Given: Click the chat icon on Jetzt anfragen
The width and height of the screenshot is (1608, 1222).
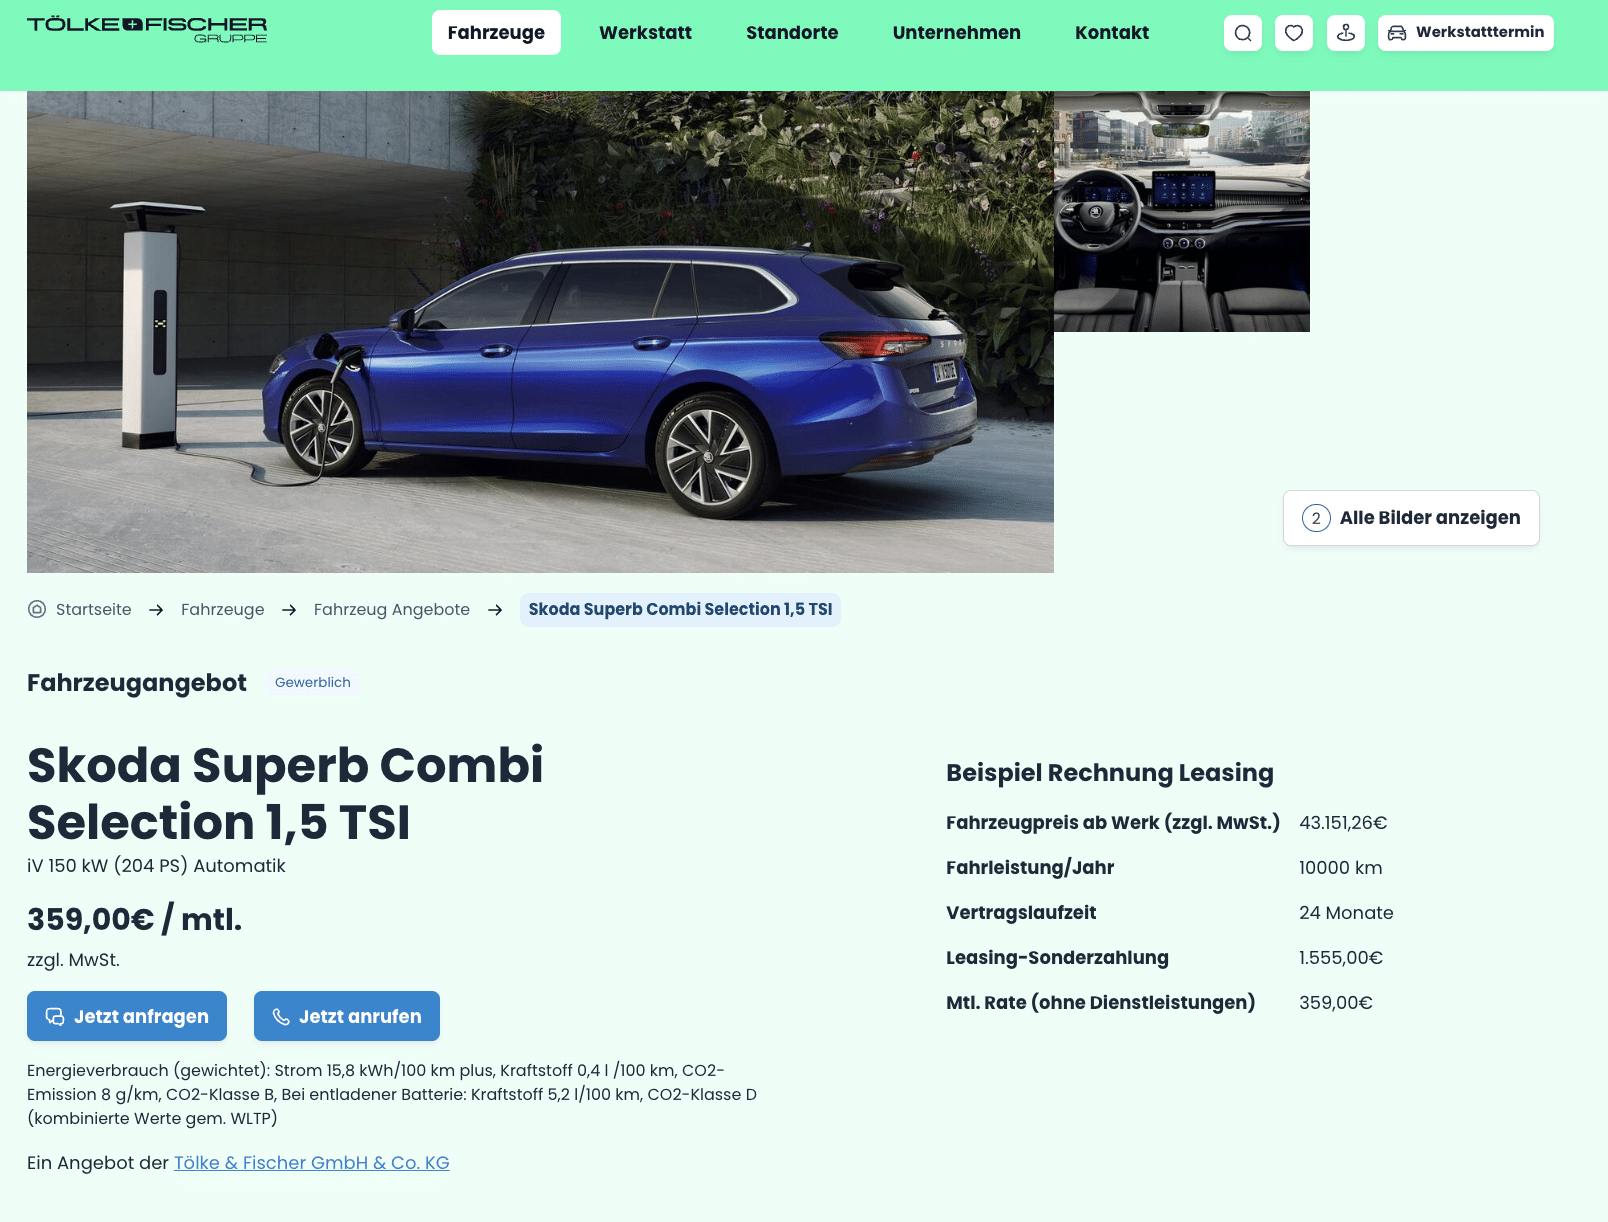Looking at the screenshot, I should click(x=55, y=1016).
